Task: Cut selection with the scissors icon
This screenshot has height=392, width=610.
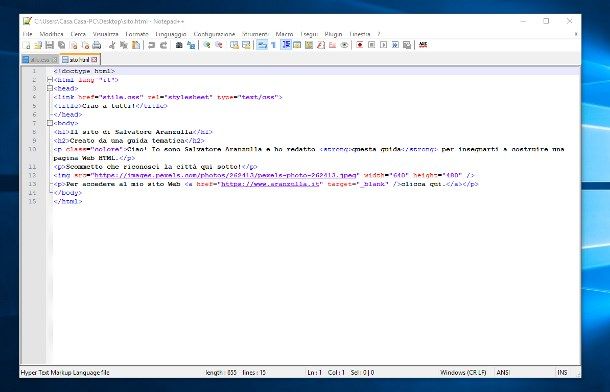Action: (112, 45)
